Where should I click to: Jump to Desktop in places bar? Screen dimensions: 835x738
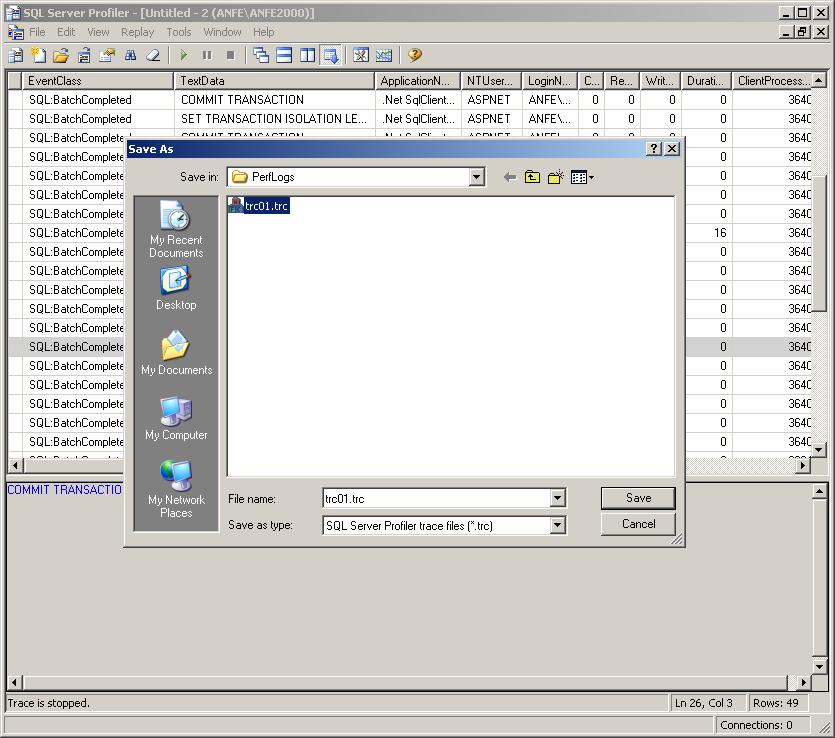pos(176,289)
